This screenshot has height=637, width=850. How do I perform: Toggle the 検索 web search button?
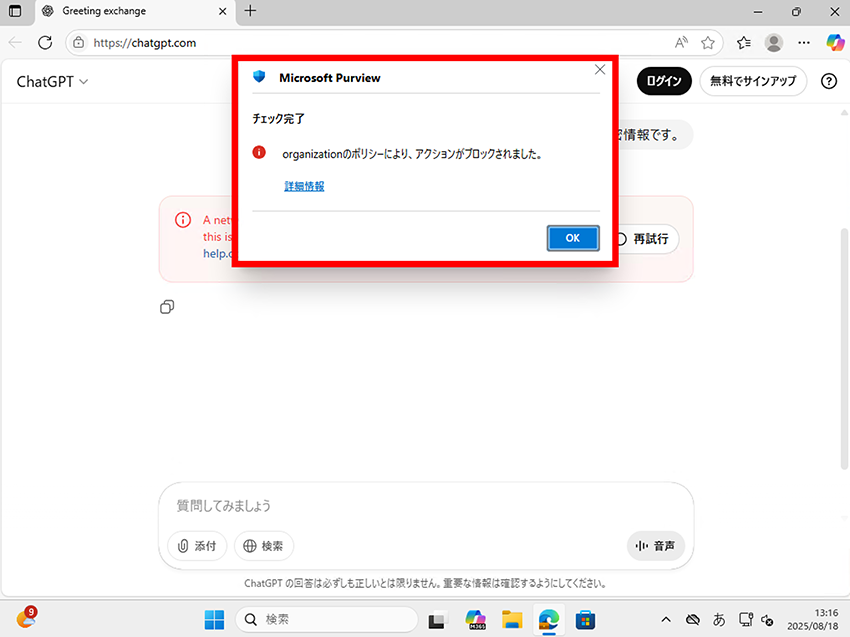264,546
